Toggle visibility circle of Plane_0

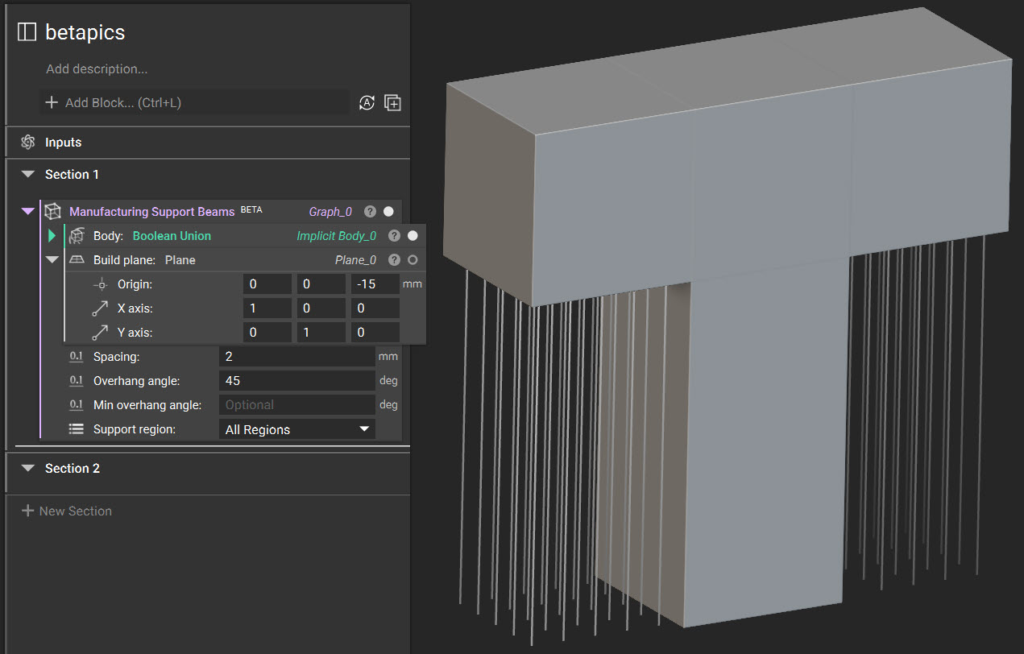coord(413,259)
